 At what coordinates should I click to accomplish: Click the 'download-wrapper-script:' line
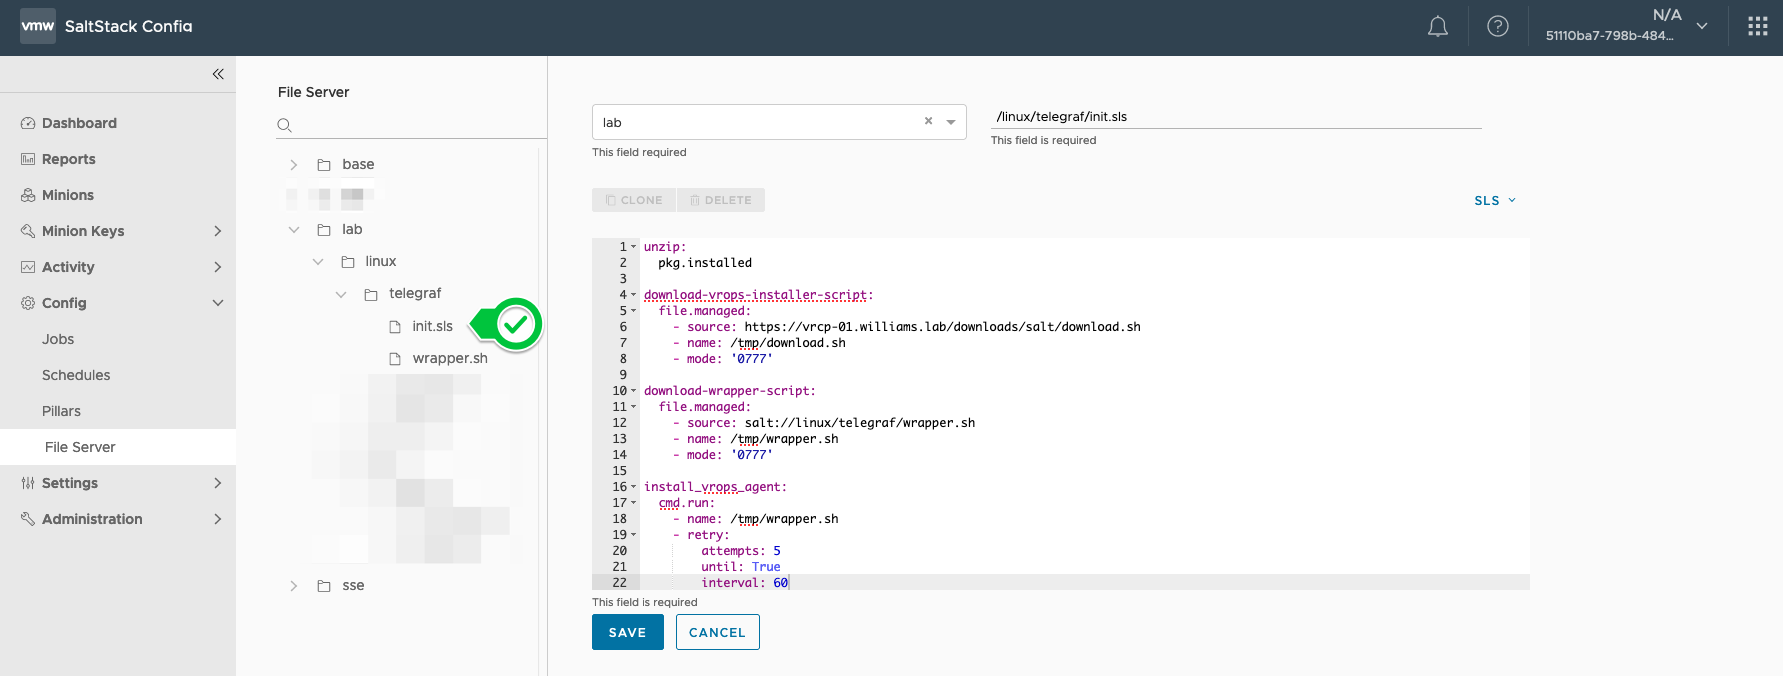tap(730, 391)
